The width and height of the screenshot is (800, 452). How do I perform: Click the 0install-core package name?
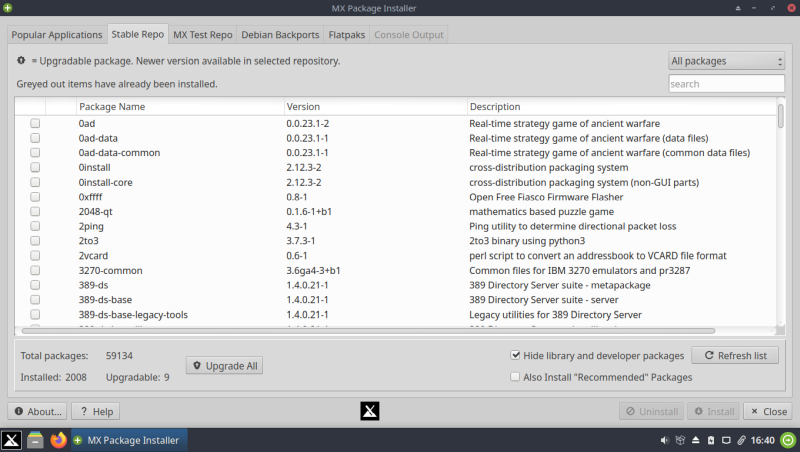(x=106, y=182)
